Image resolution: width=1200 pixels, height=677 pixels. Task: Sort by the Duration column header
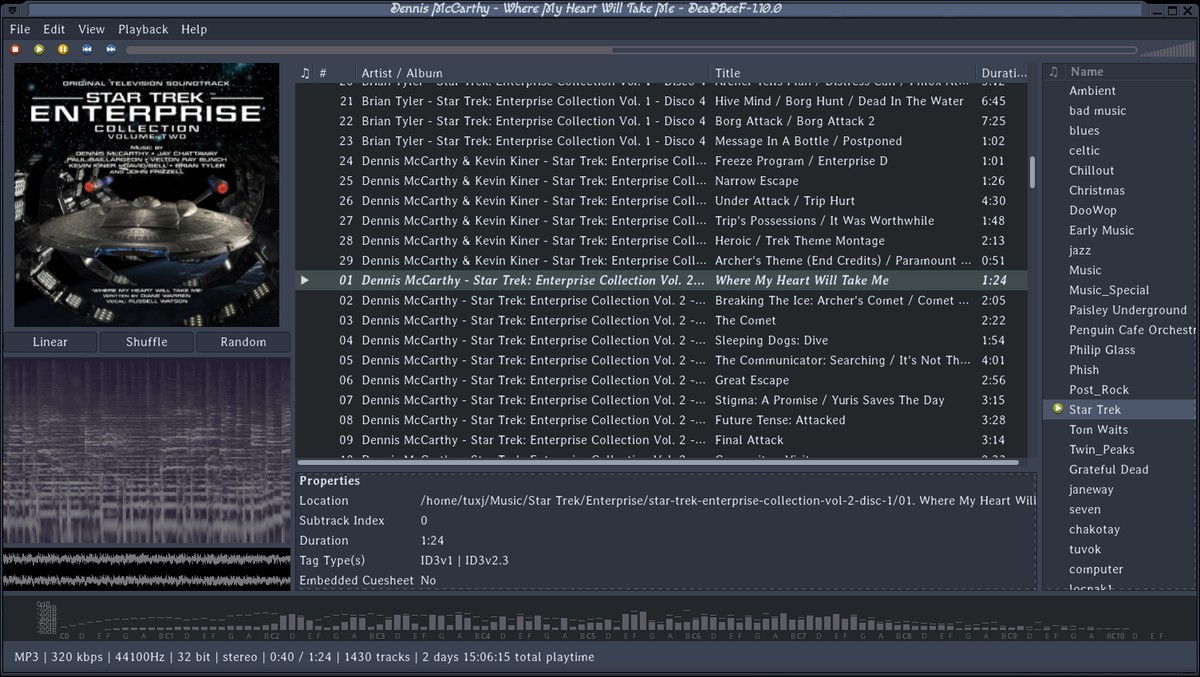[1003, 73]
